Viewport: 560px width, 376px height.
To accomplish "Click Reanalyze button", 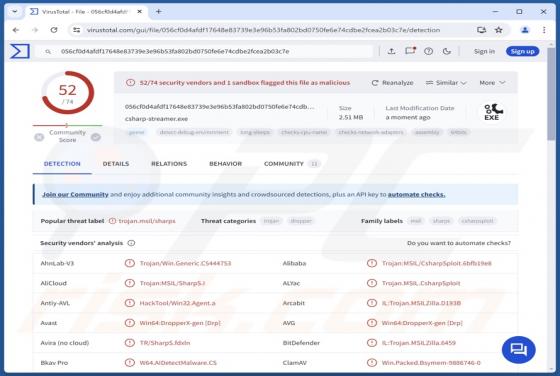I will [x=392, y=83].
